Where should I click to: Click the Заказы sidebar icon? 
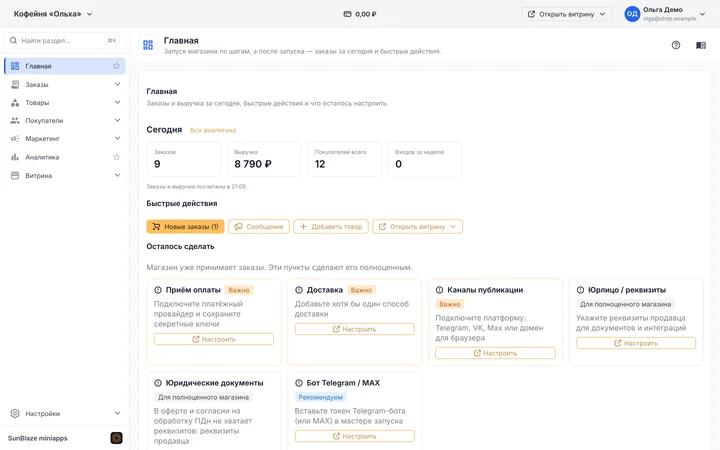click(15, 84)
